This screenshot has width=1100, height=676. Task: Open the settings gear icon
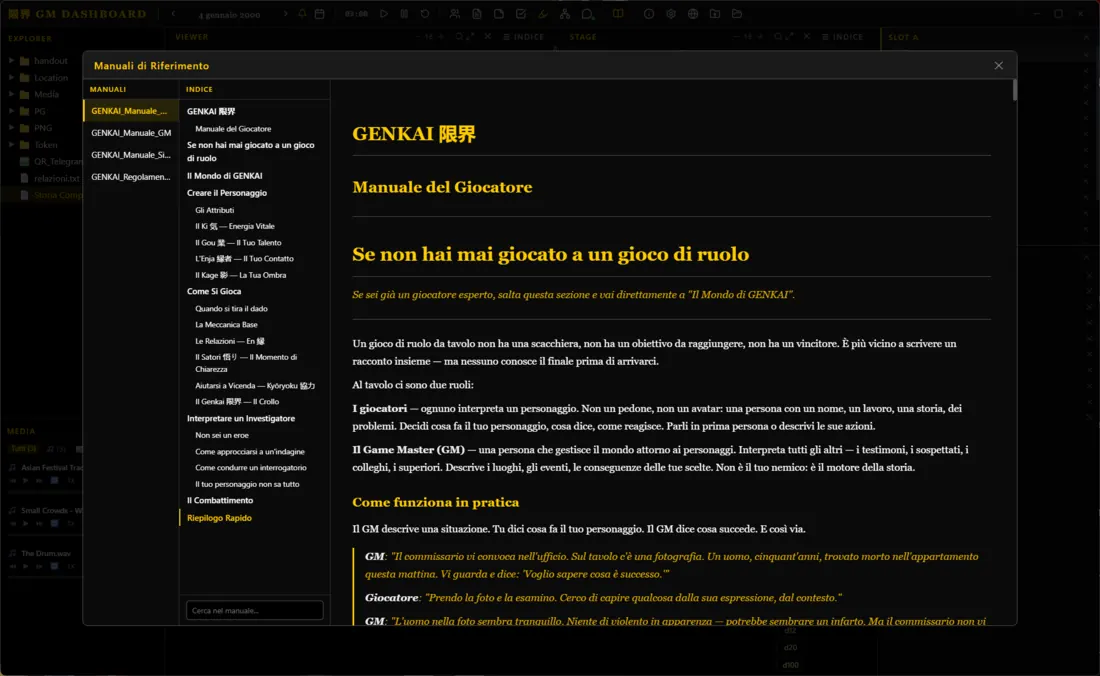point(672,12)
